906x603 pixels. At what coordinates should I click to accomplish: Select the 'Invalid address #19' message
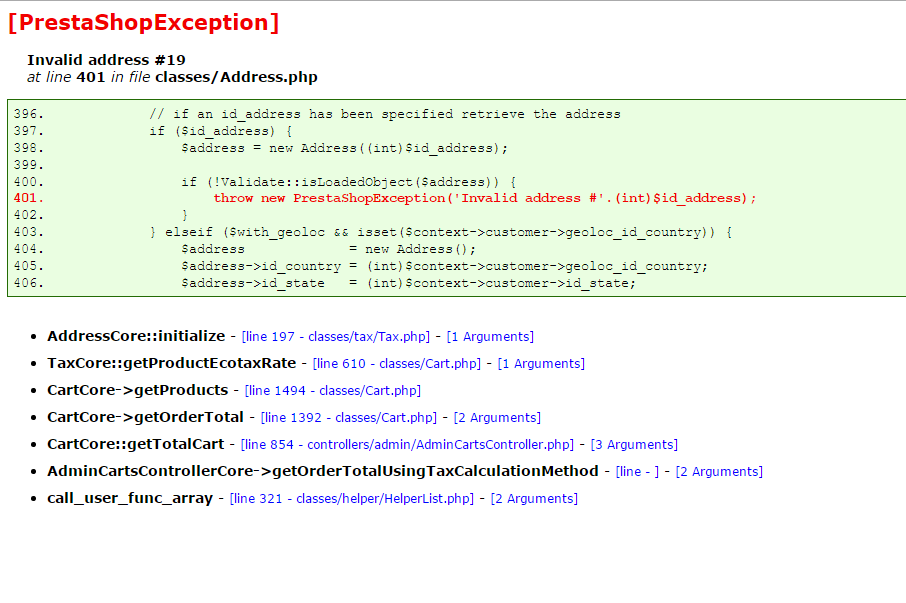(x=106, y=60)
